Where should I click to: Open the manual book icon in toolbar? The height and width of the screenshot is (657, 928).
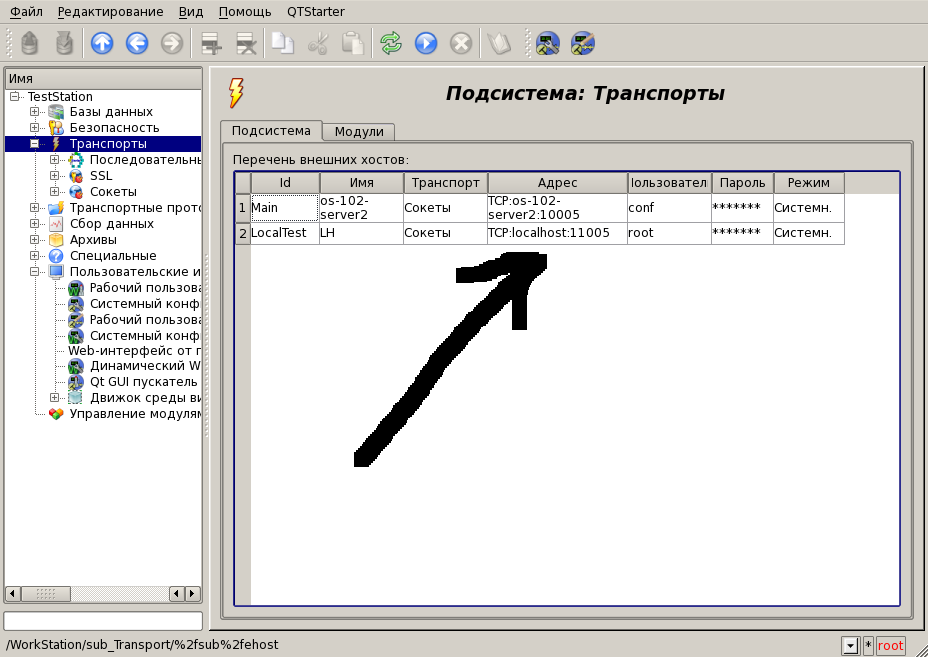pos(497,43)
